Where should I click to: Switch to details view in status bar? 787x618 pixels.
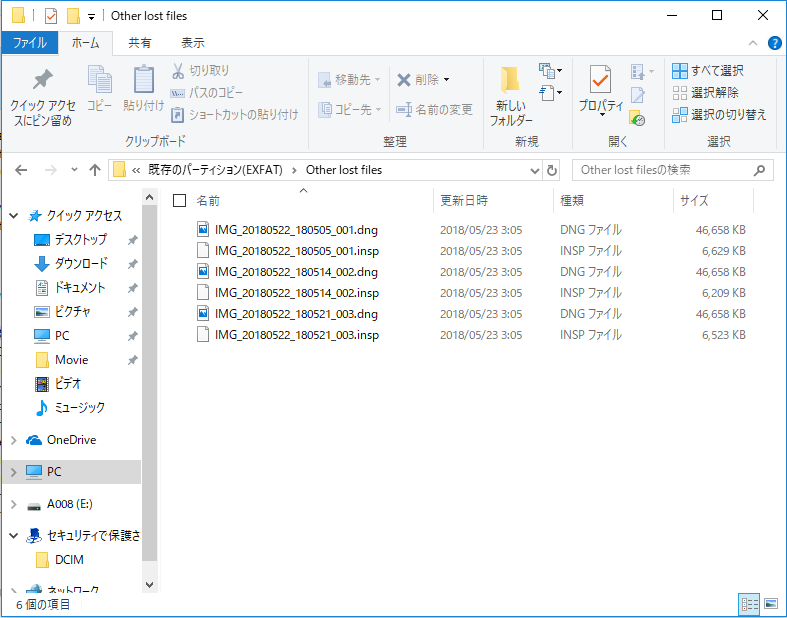click(x=749, y=604)
